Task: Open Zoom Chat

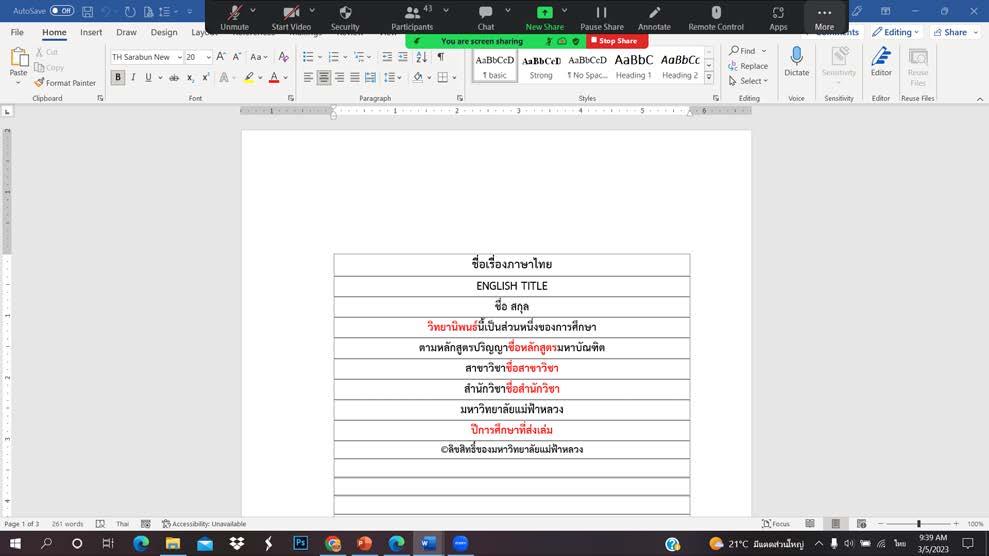Action: tap(486, 18)
